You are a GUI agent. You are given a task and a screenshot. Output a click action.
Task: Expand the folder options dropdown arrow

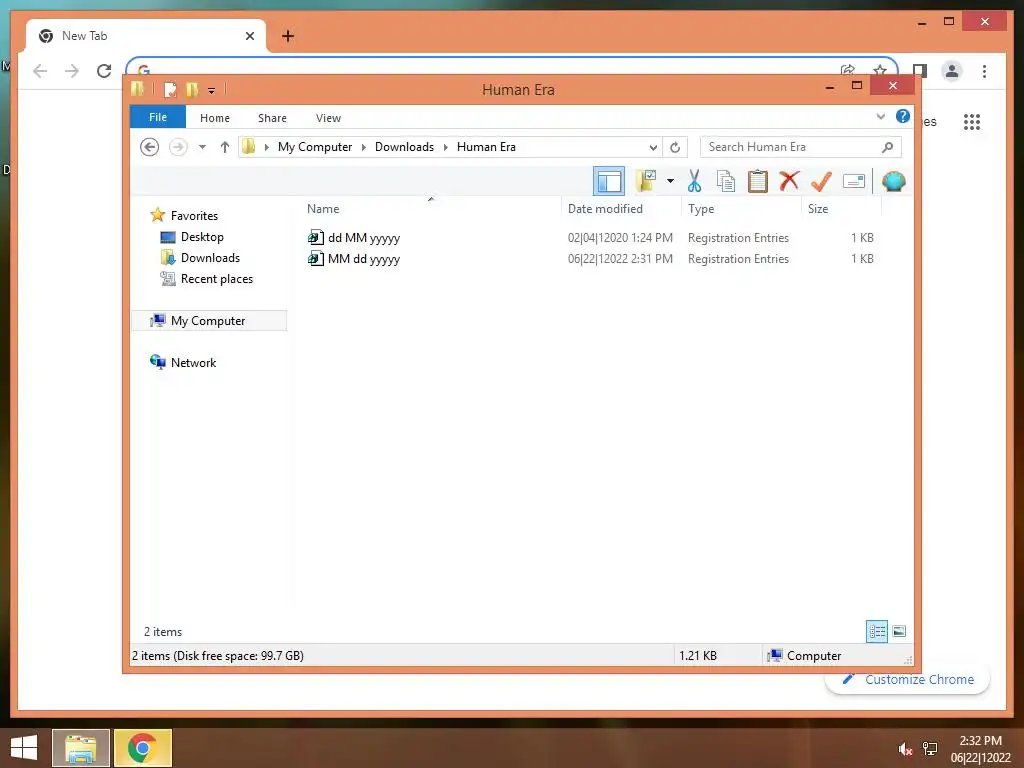coord(670,181)
